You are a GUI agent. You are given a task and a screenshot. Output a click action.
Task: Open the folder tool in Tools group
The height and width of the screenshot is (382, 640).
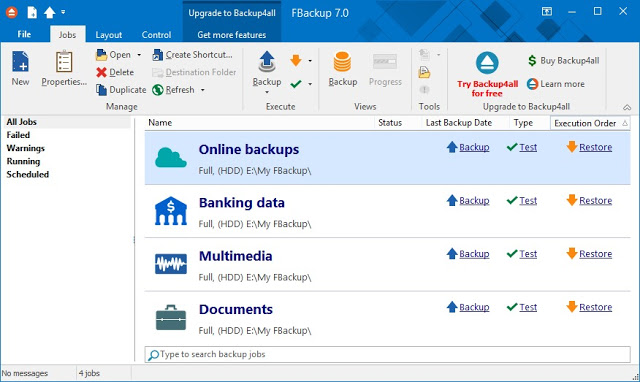[424, 73]
